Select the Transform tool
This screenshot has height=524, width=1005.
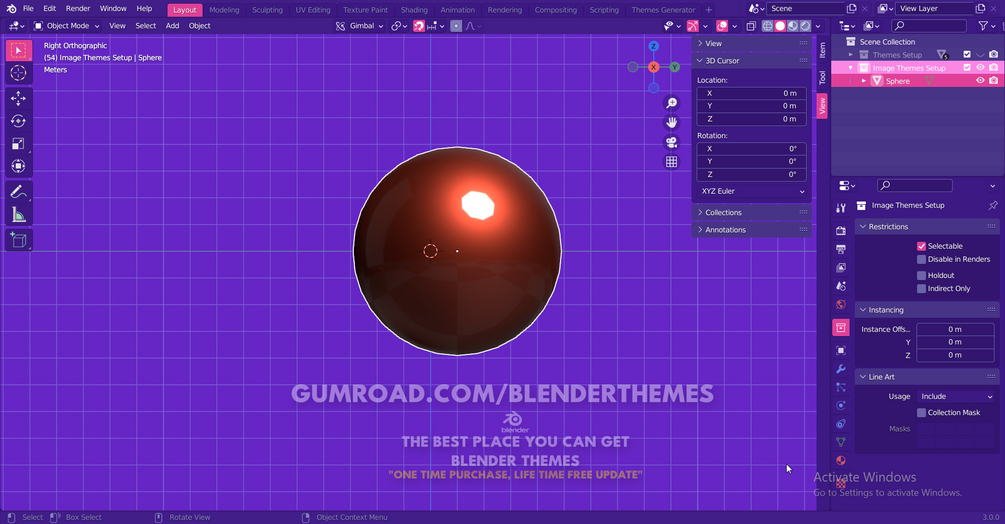tap(19, 166)
